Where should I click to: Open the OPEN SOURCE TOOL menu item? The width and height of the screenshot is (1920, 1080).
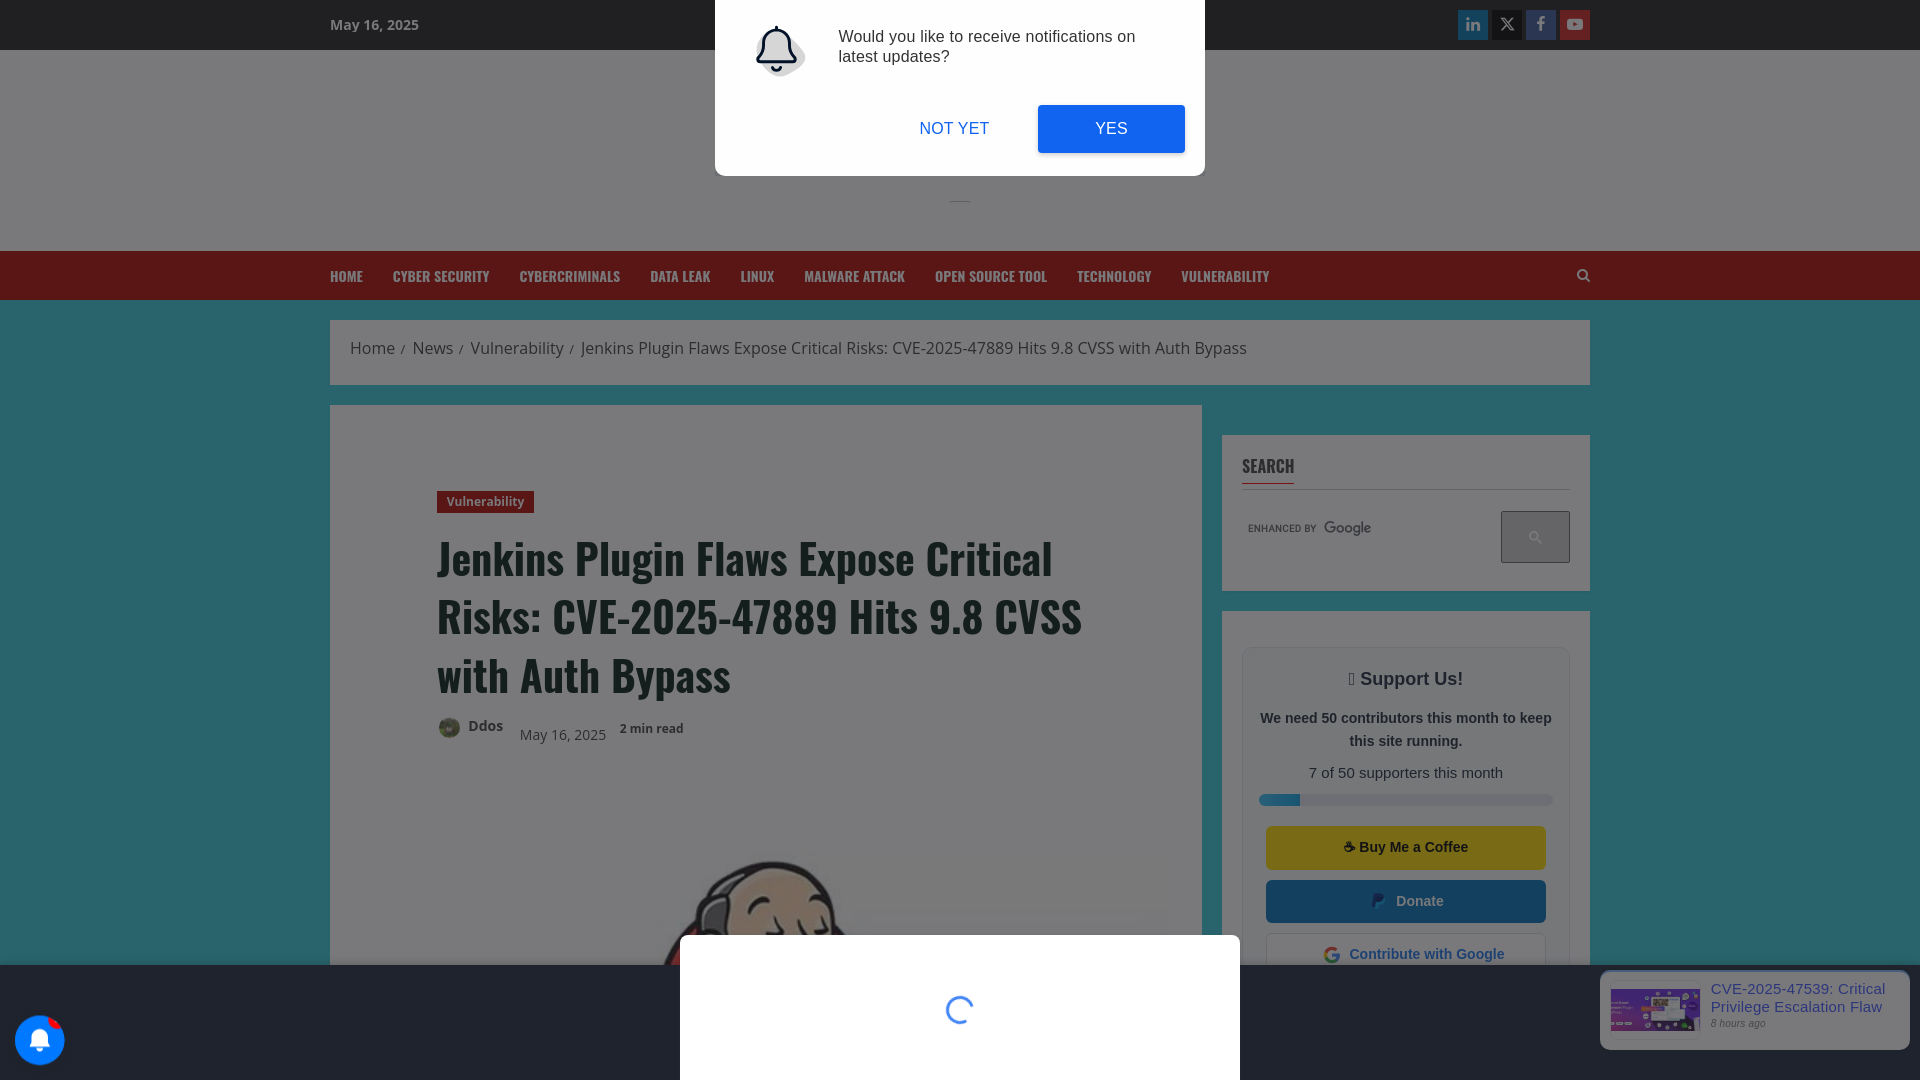pos(990,276)
